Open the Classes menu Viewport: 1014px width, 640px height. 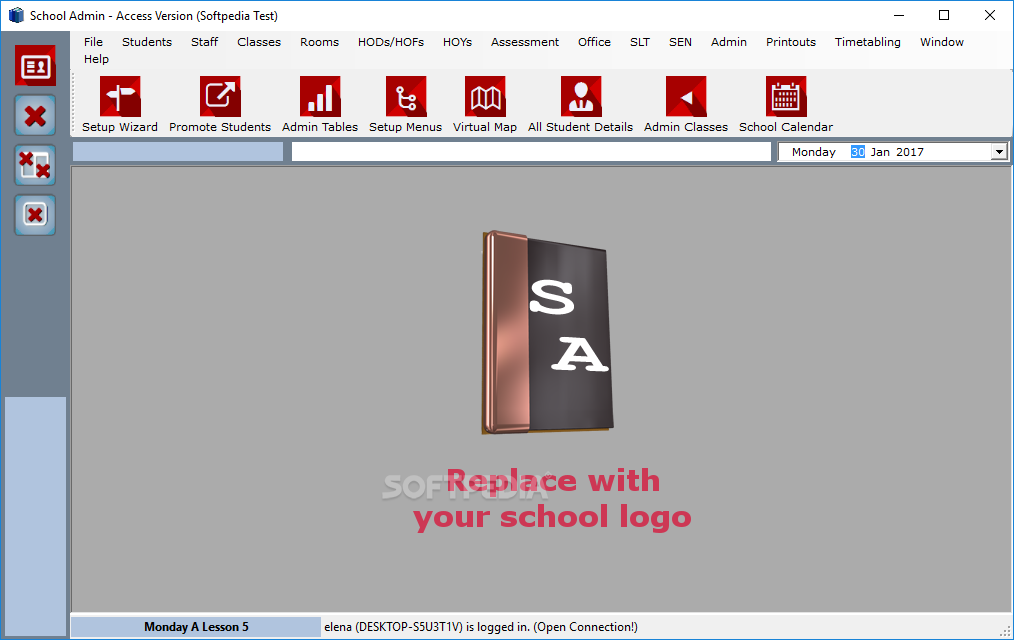coord(259,42)
